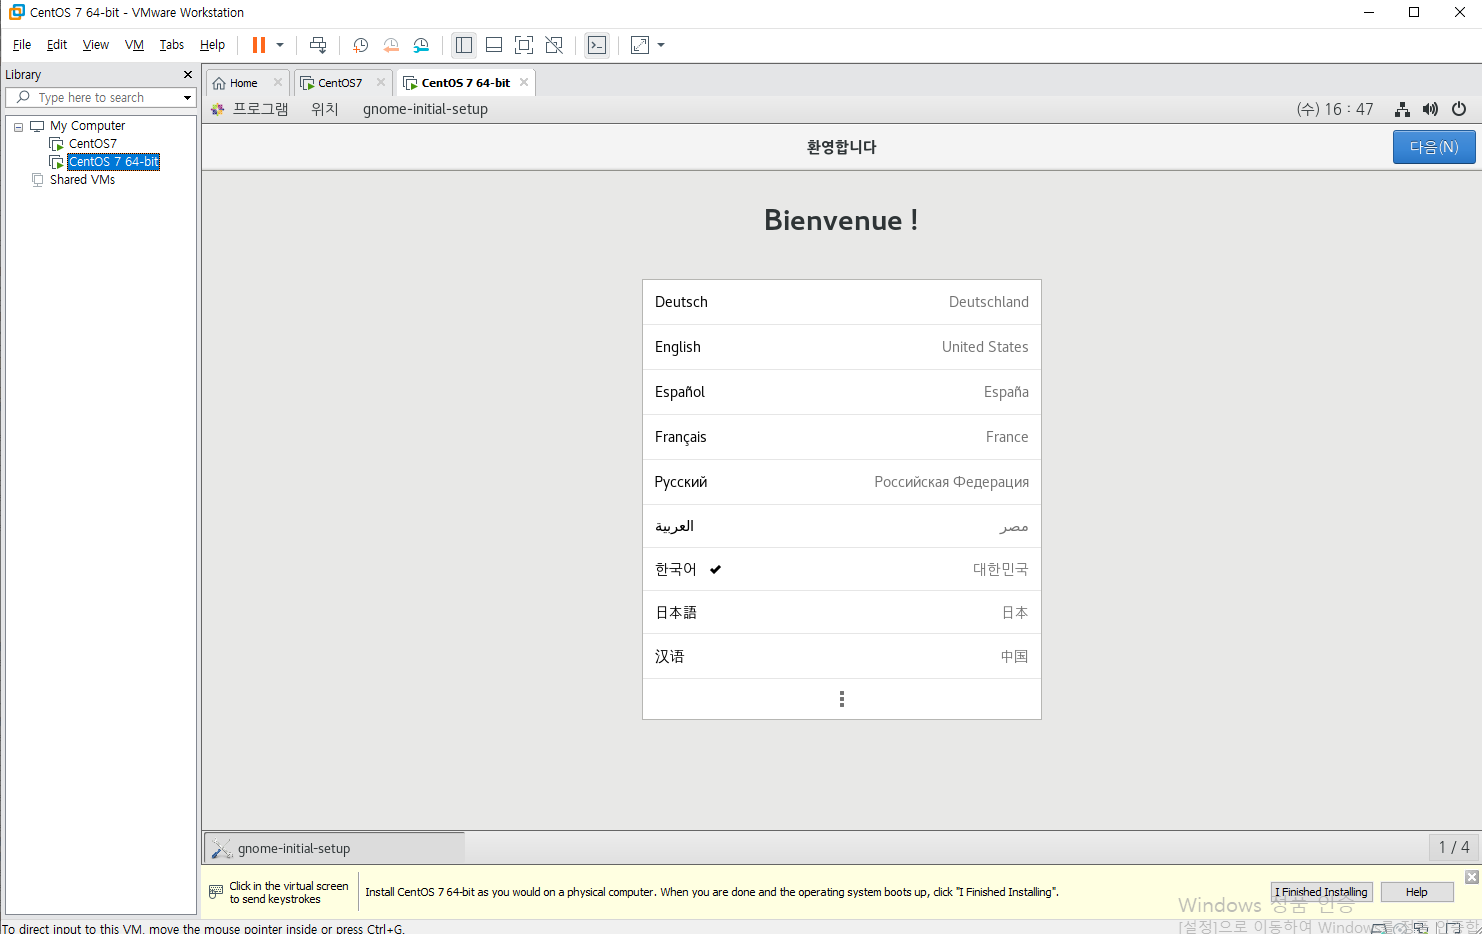Pause the virtual machine with the orange pause icon
This screenshot has width=1482, height=934.
(259, 45)
